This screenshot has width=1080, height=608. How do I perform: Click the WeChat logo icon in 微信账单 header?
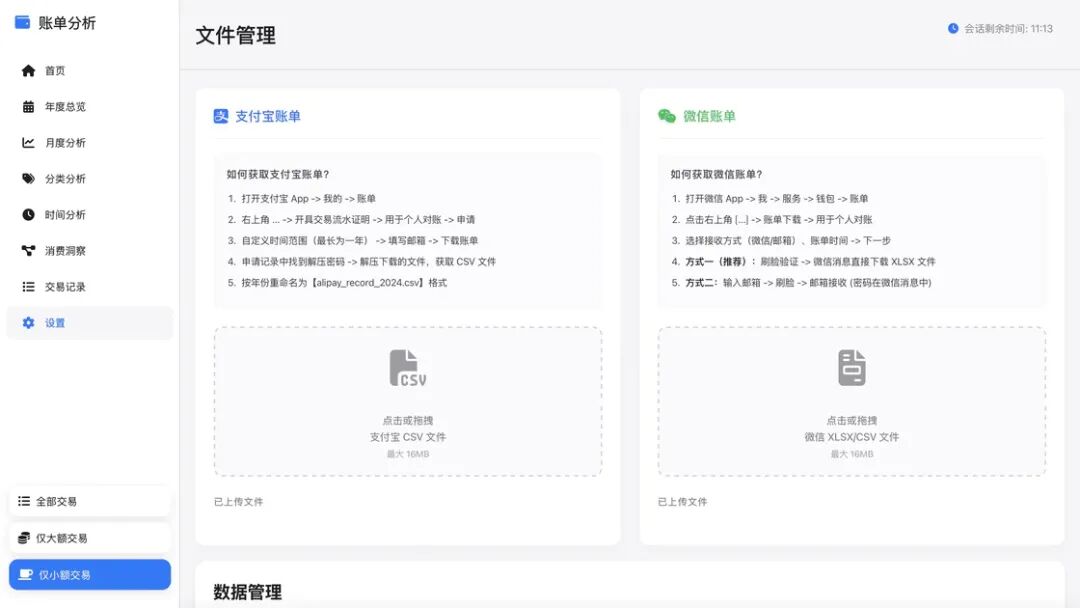pos(667,116)
